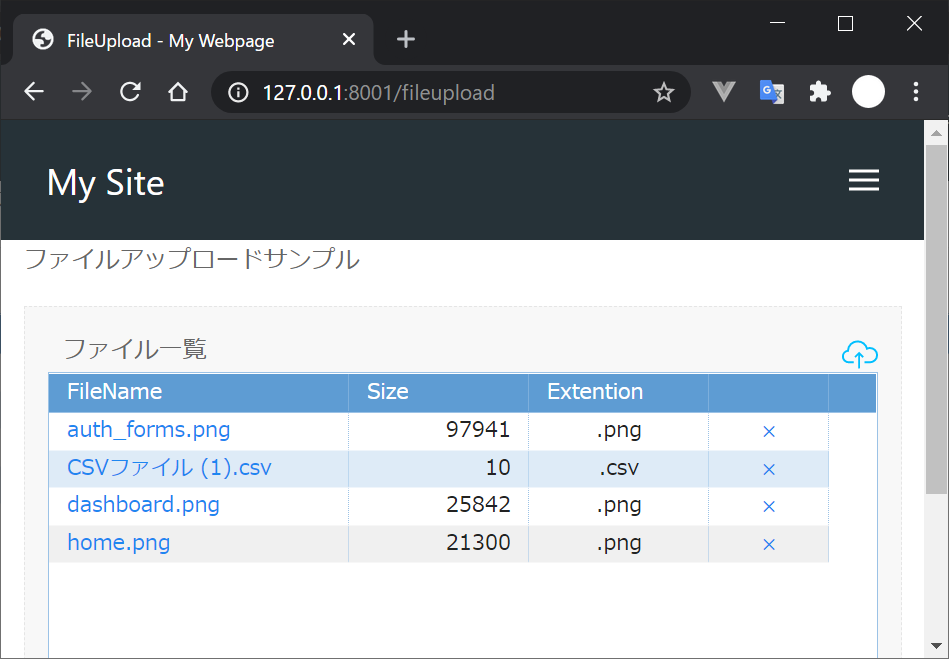Open the home.png file link
This screenshot has height=659, width=949.
(119, 543)
